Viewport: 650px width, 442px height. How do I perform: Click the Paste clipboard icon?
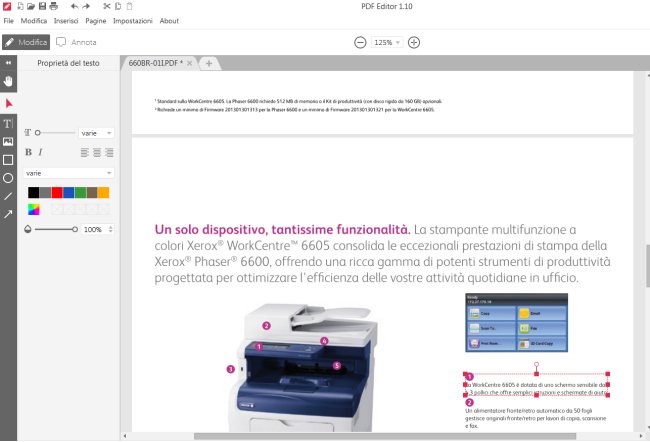pos(129,6)
